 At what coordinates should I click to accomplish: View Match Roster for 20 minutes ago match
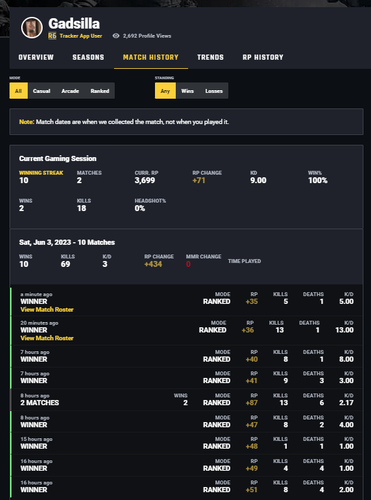click(x=47, y=338)
